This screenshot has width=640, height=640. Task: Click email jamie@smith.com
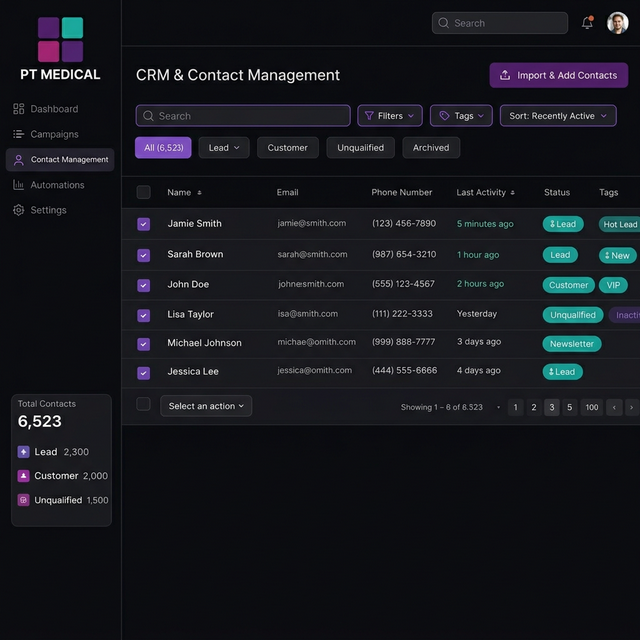312,223
